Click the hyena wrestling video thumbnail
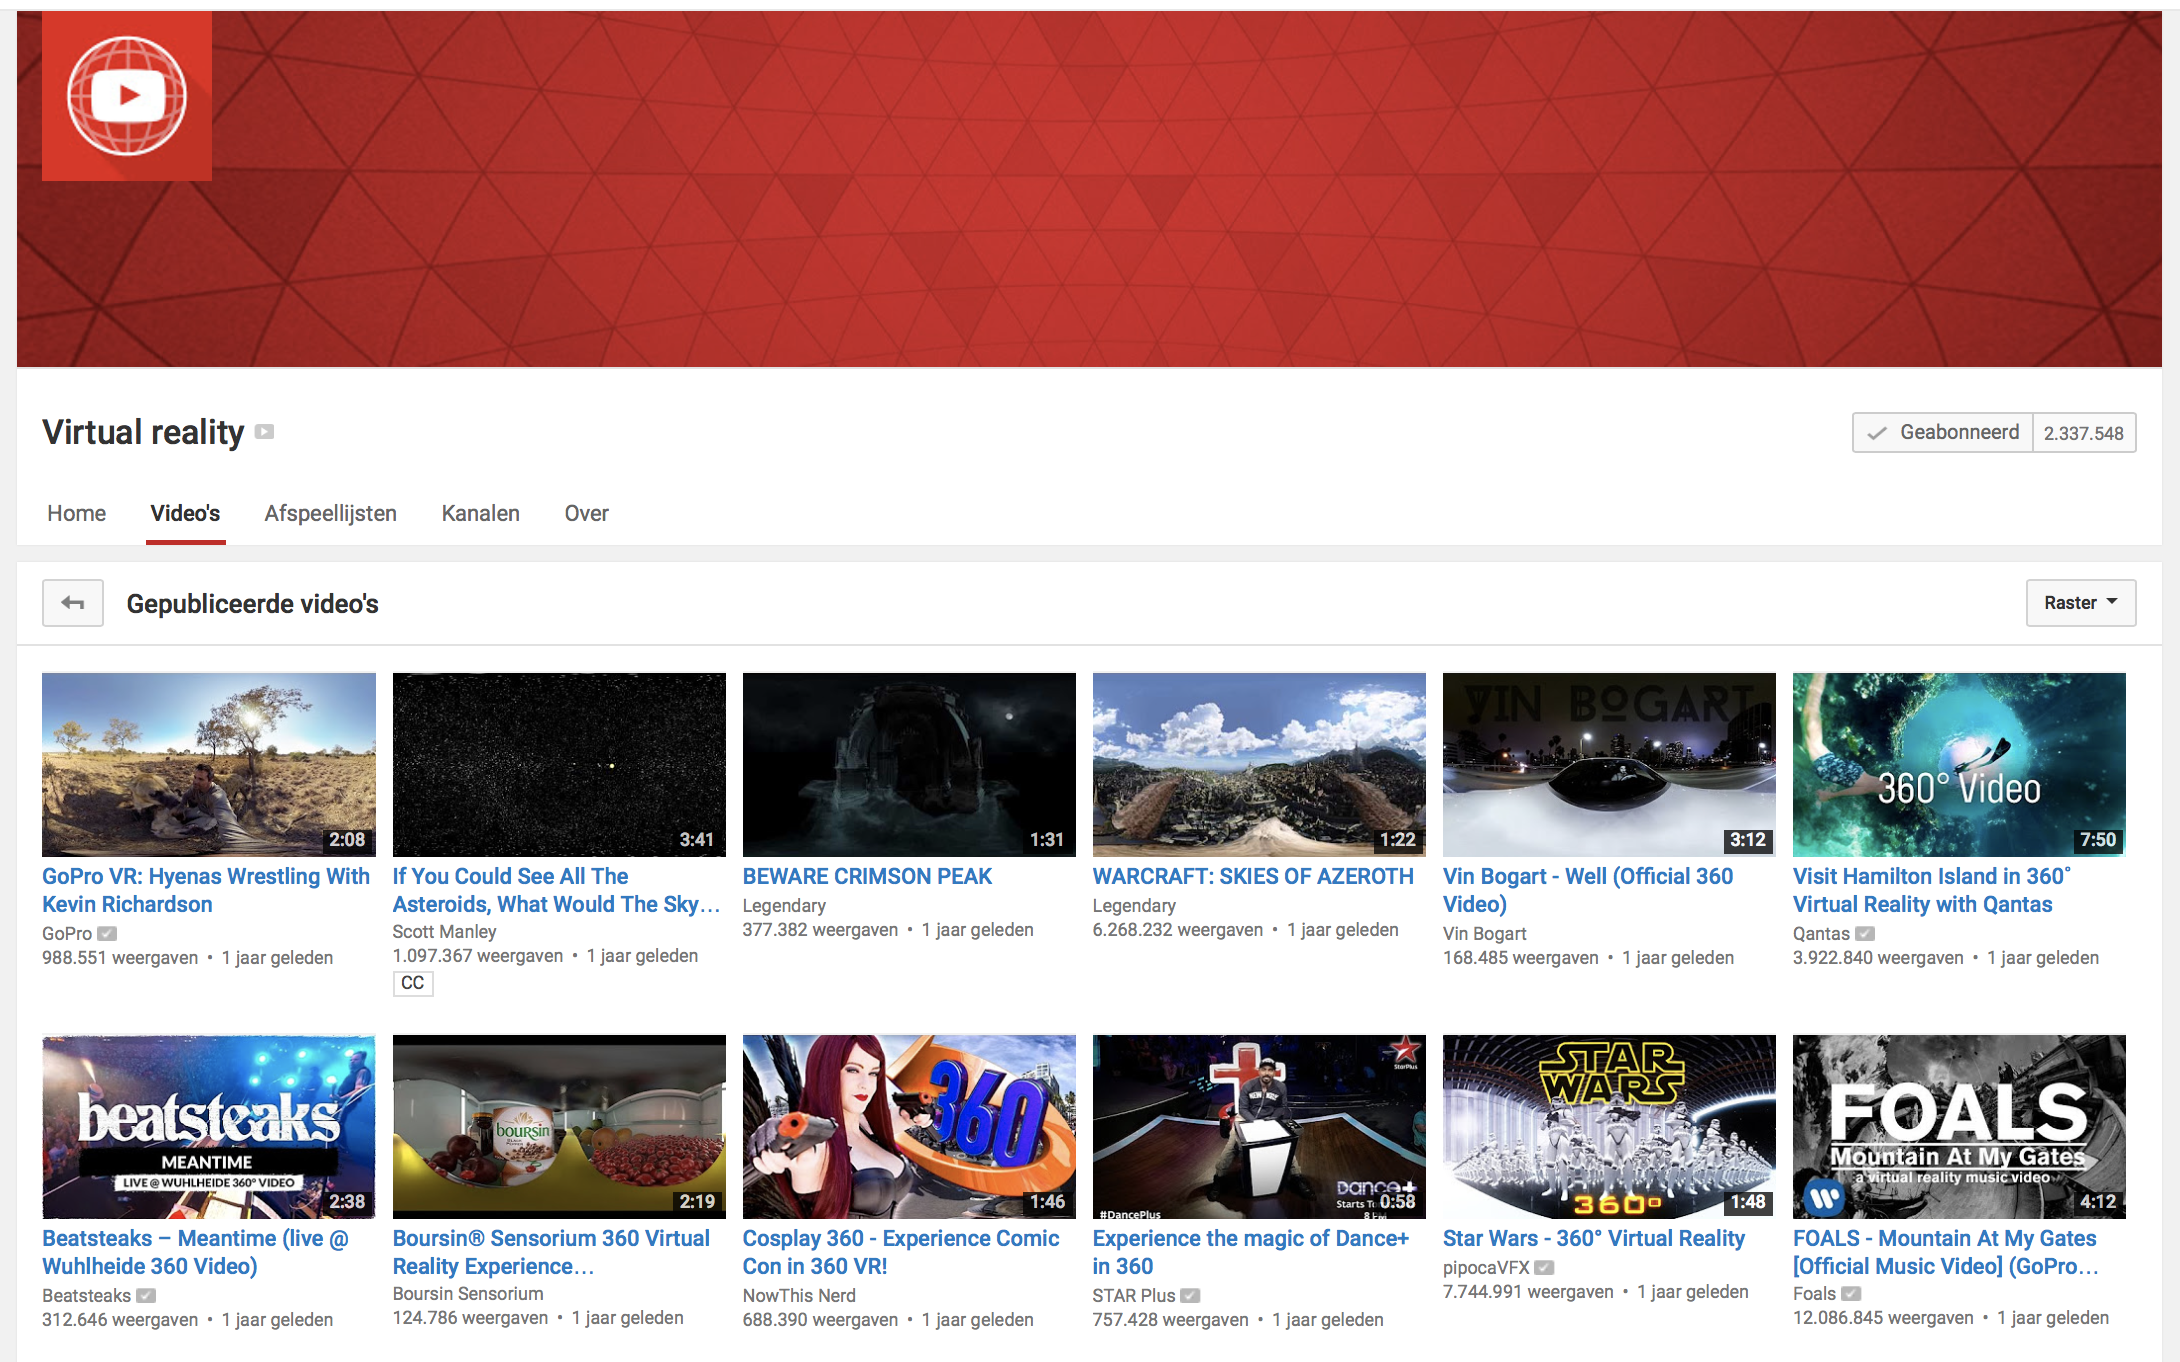Screen dimensions: 2180x1362 point(209,765)
